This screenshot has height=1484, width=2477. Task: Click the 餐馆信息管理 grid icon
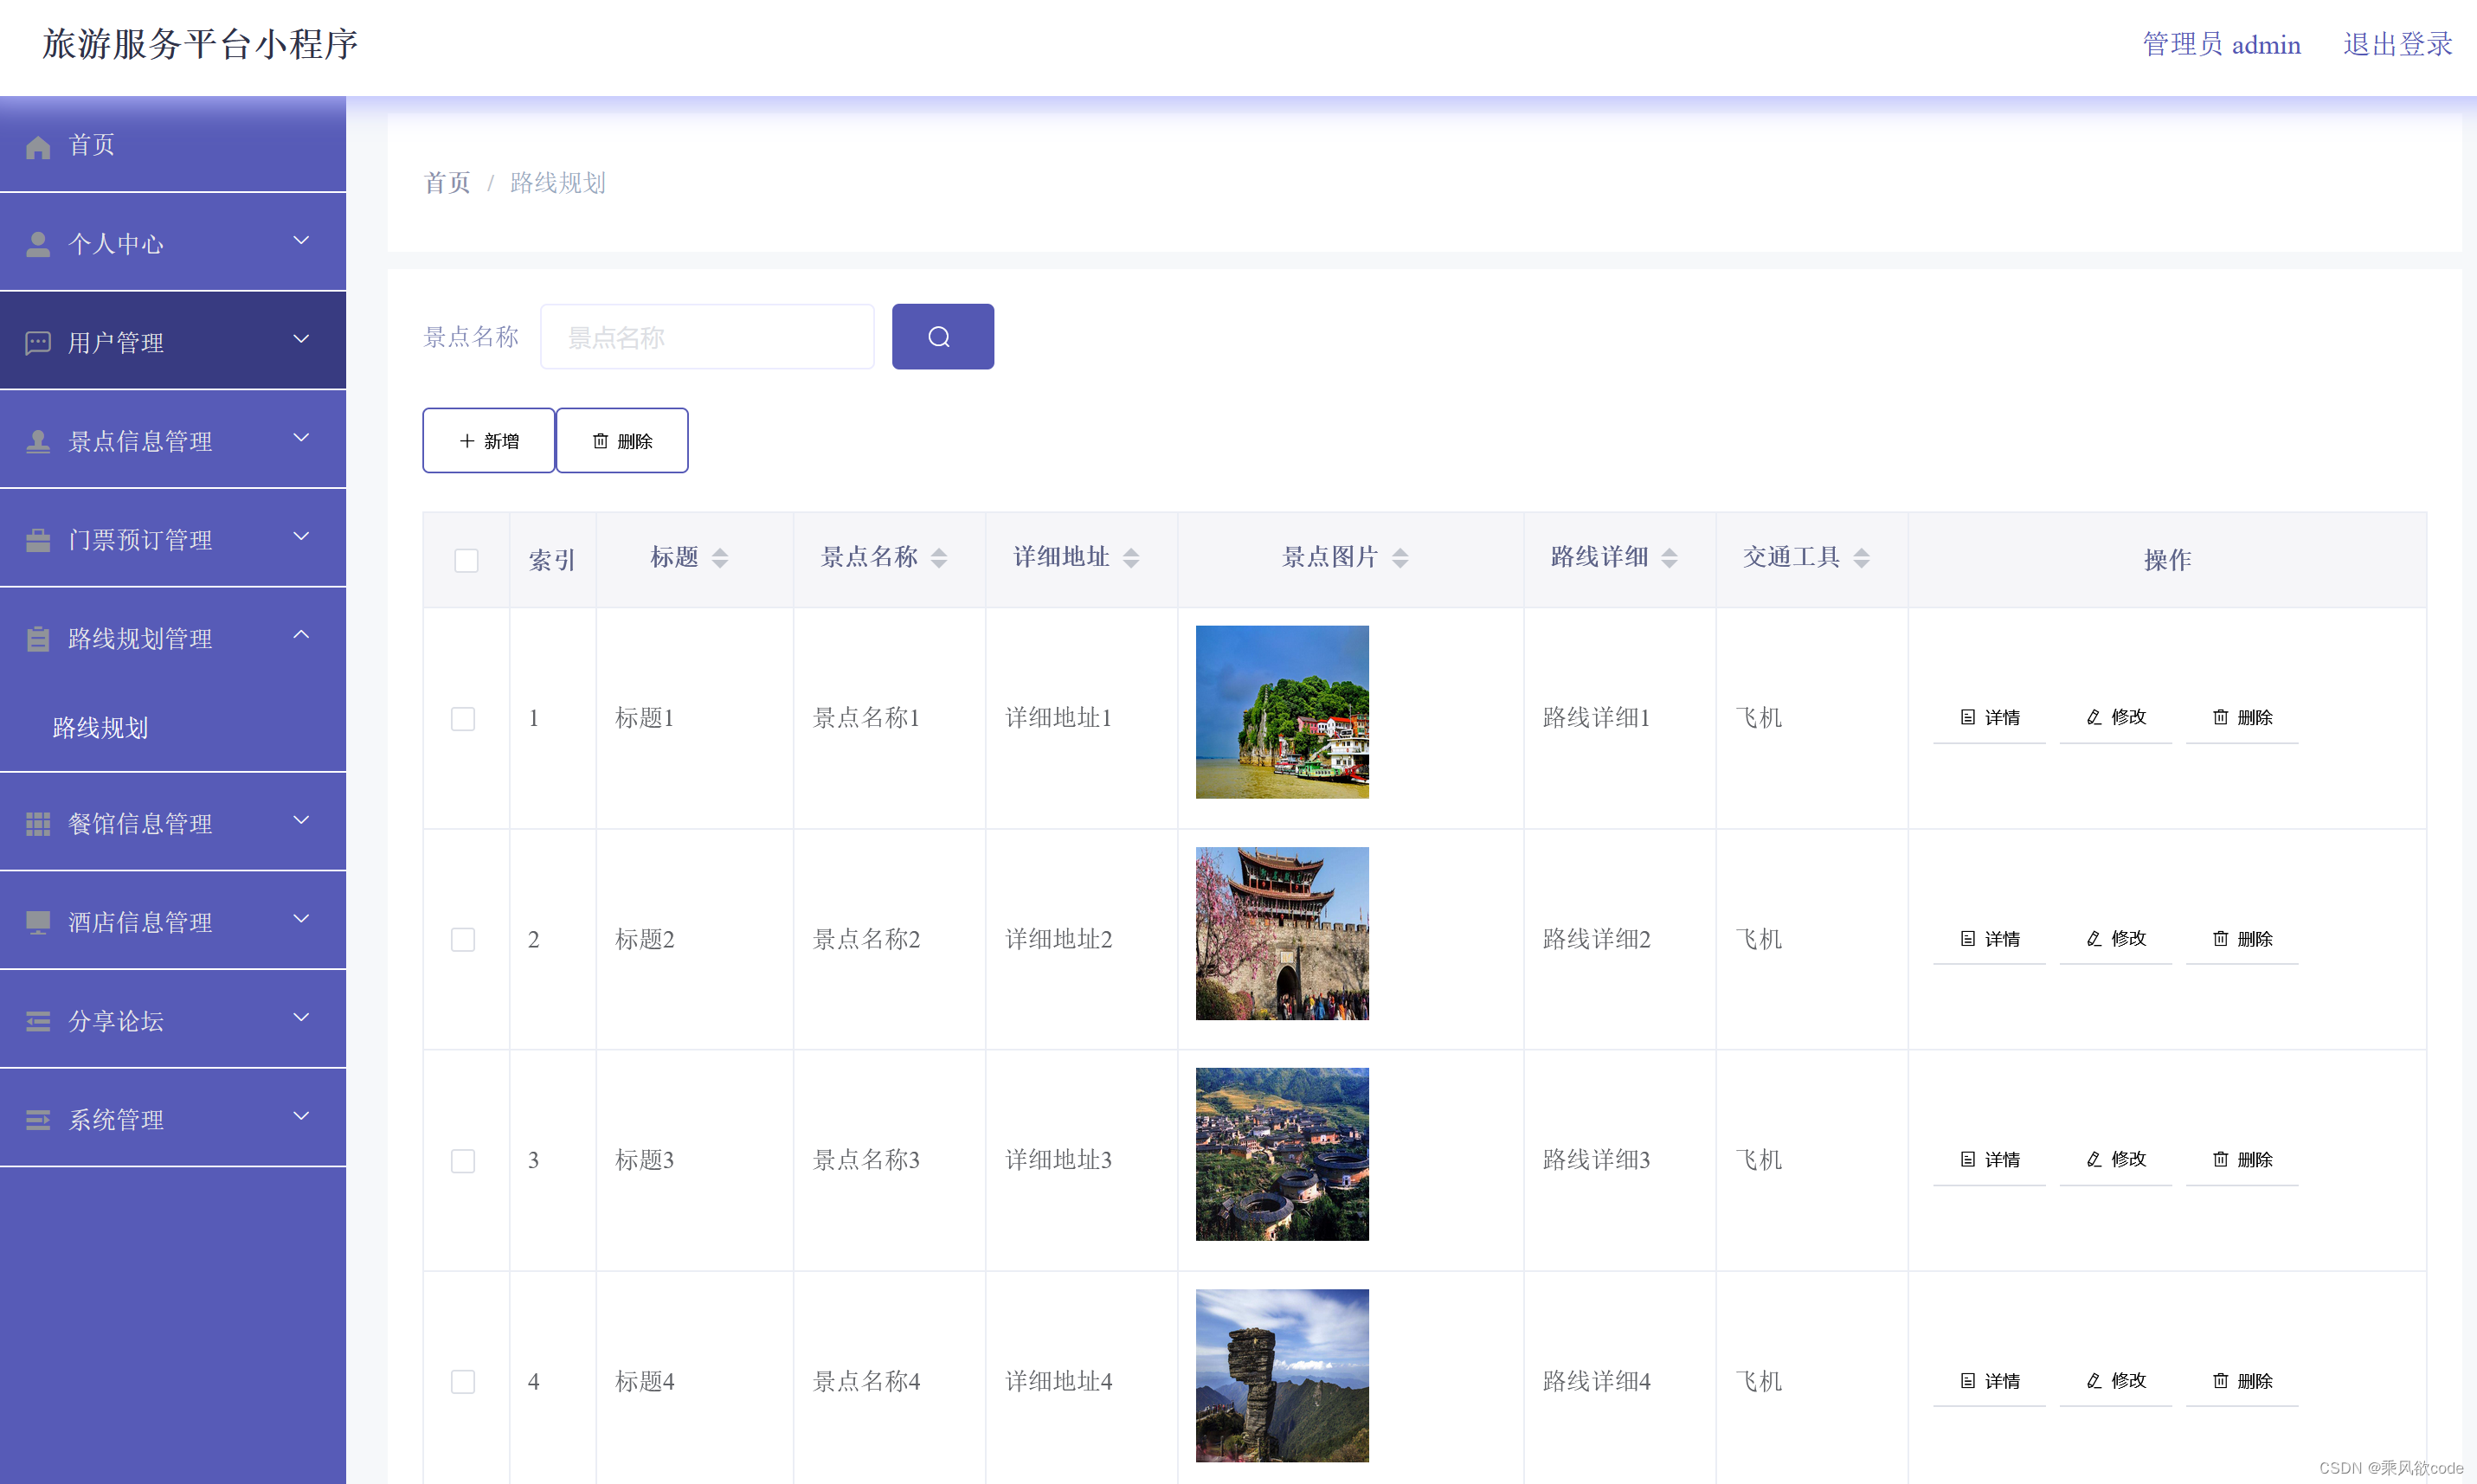point(38,824)
